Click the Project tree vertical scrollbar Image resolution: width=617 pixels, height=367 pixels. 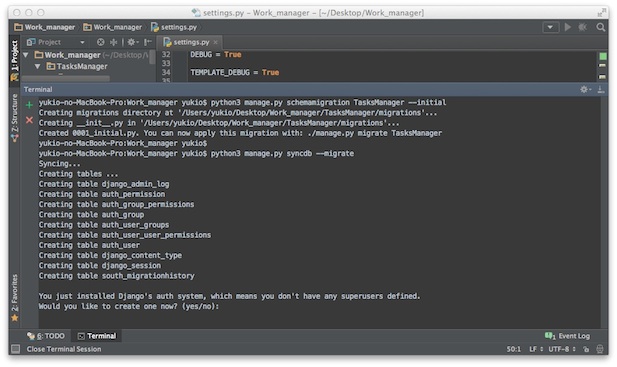152,57
